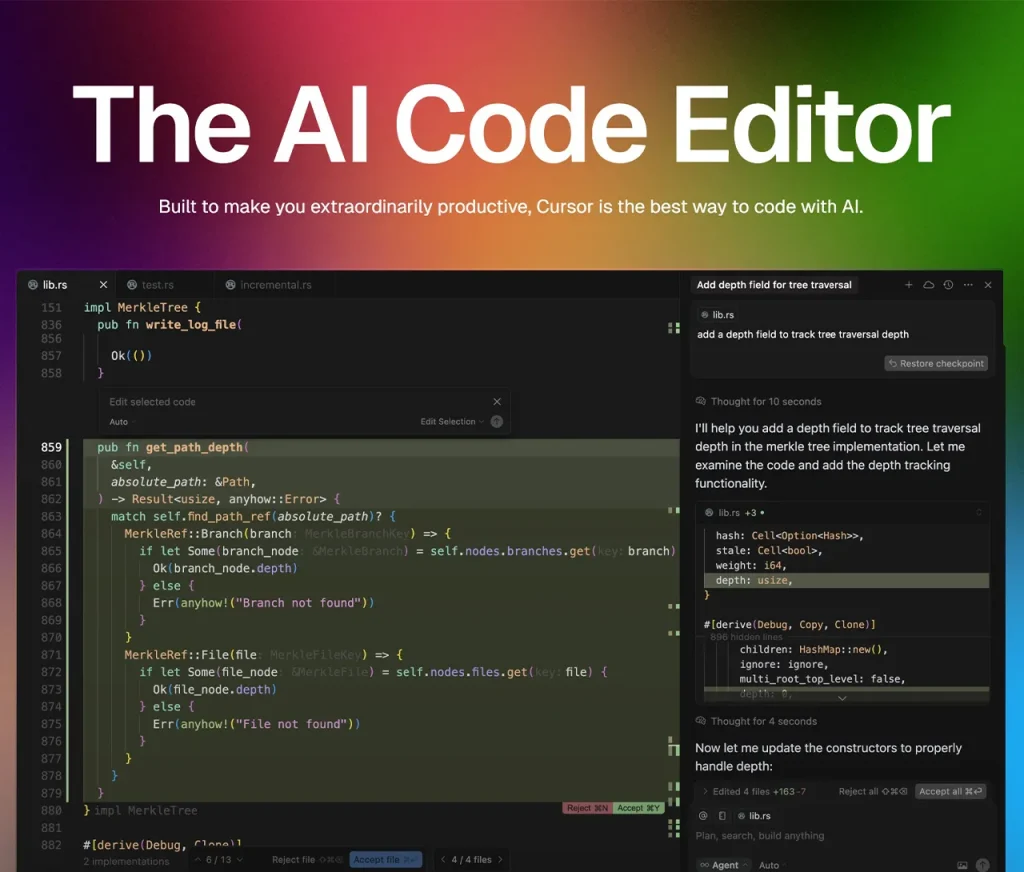Select the Add depth field for tree traversal chat tab
The width and height of the screenshot is (1024, 872).
774,285
